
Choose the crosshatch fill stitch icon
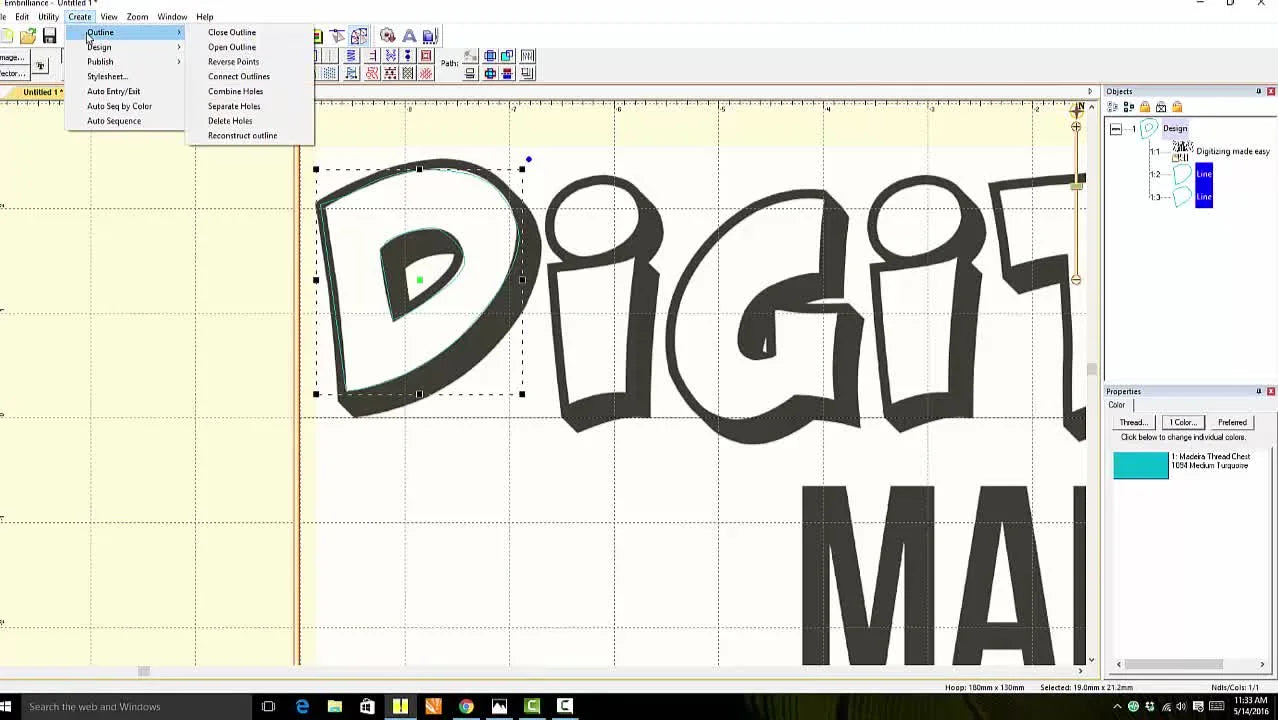[407, 73]
